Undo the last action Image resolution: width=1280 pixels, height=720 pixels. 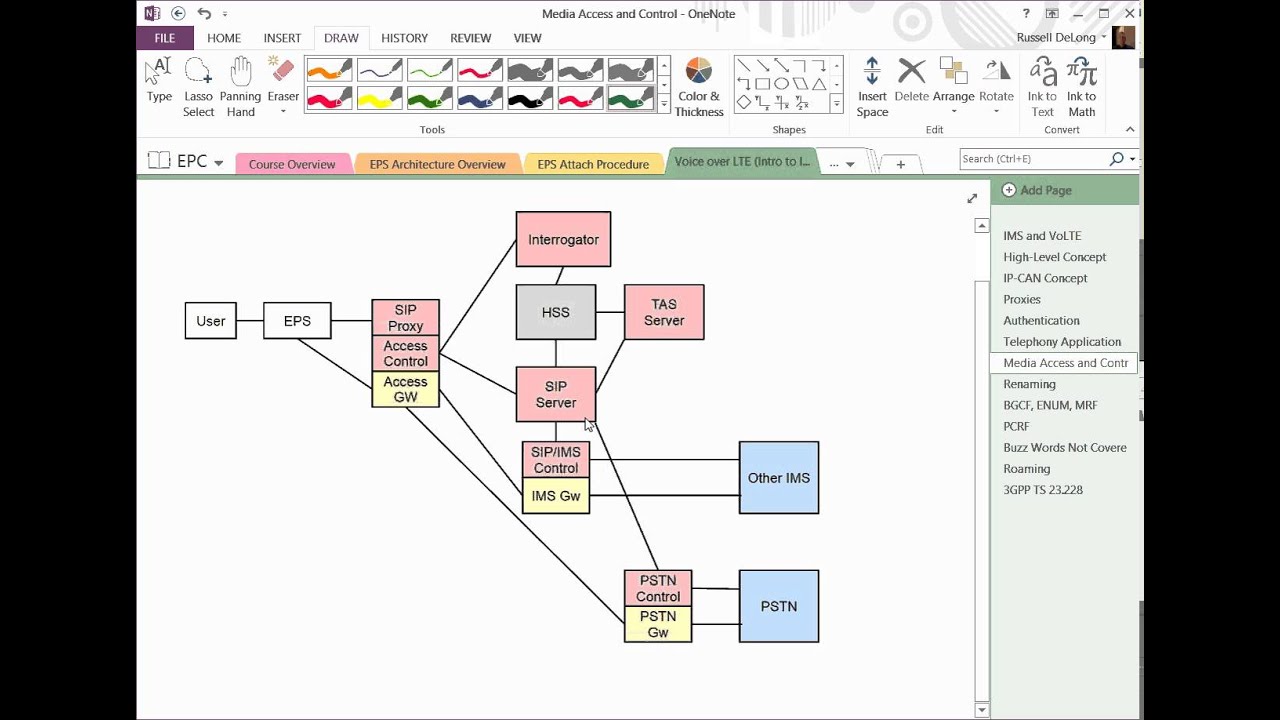click(204, 13)
